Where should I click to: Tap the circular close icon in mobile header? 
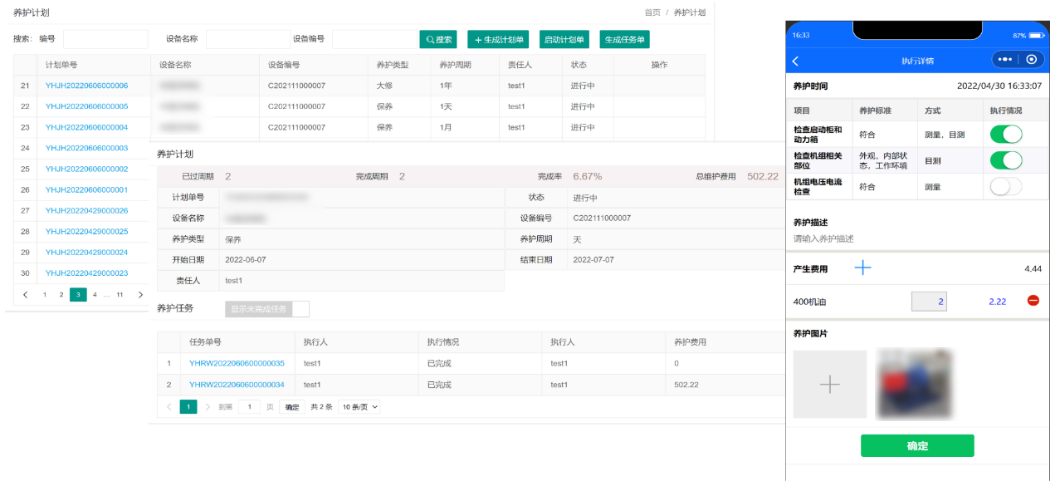click(x=1032, y=60)
